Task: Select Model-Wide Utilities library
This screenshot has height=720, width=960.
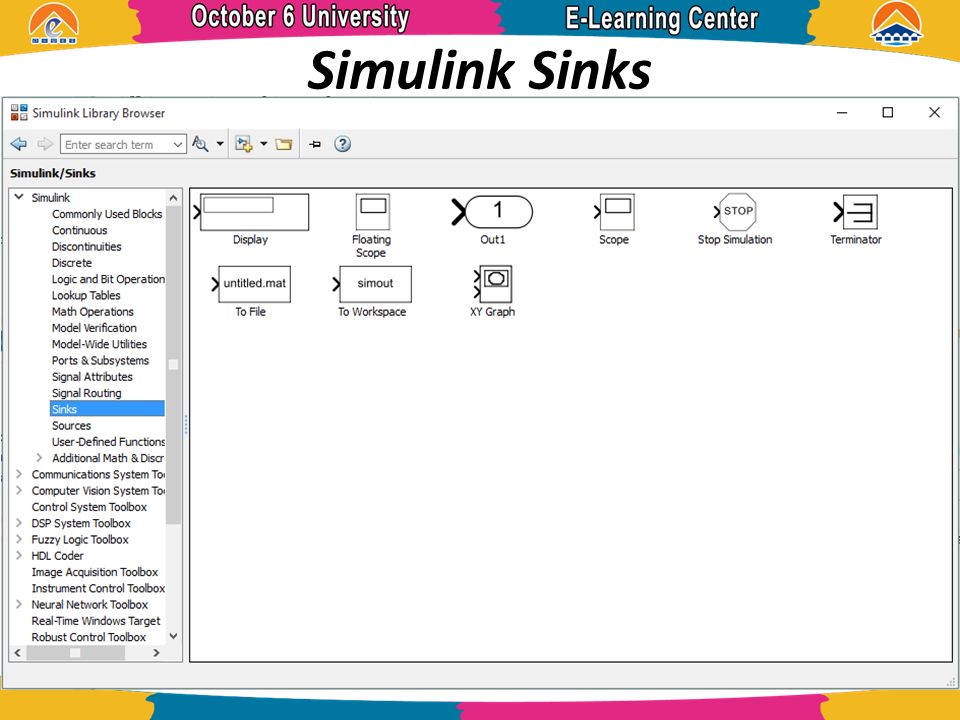Action: (x=99, y=344)
